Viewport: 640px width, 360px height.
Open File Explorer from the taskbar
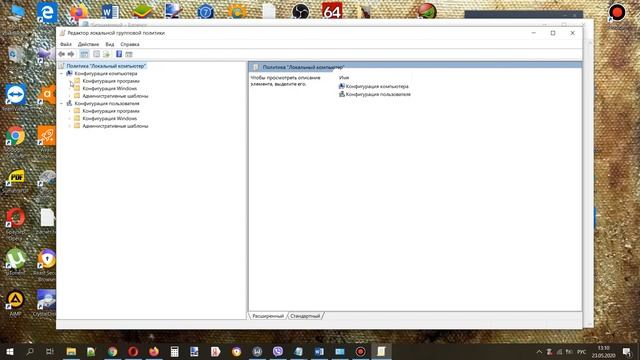(x=71, y=351)
